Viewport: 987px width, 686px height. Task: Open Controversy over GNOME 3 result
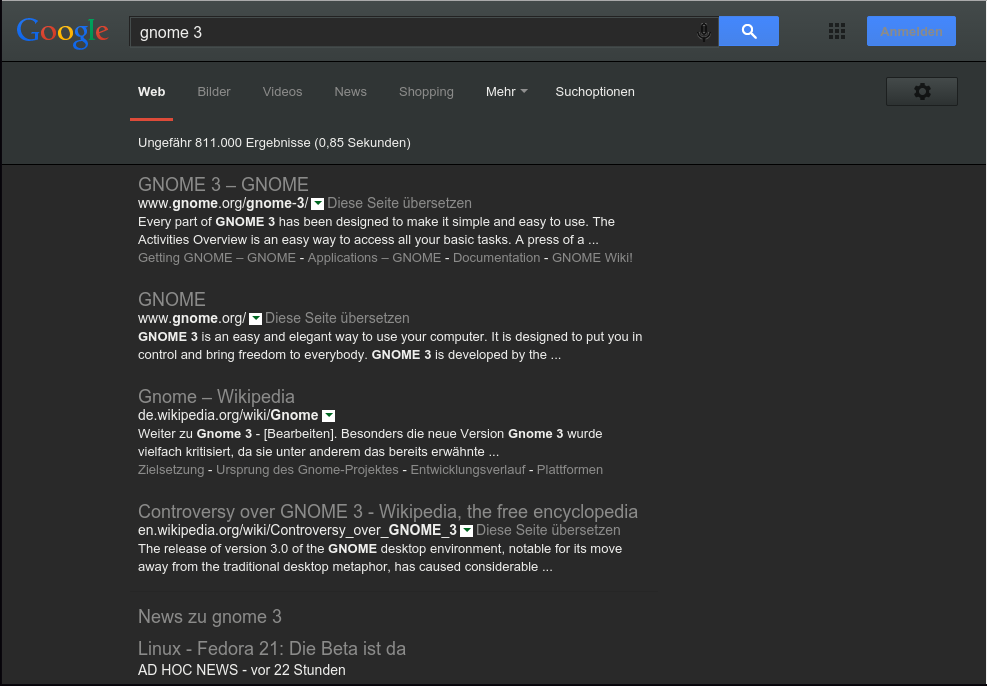388,512
